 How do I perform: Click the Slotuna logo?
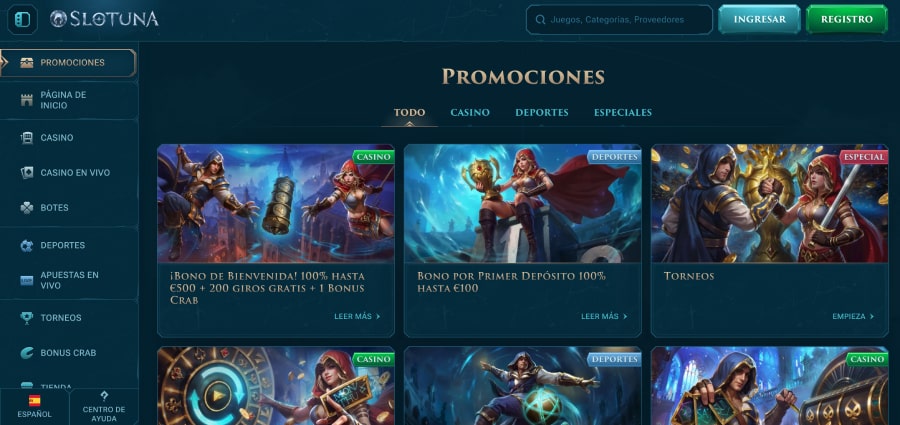pyautogui.click(x=104, y=19)
